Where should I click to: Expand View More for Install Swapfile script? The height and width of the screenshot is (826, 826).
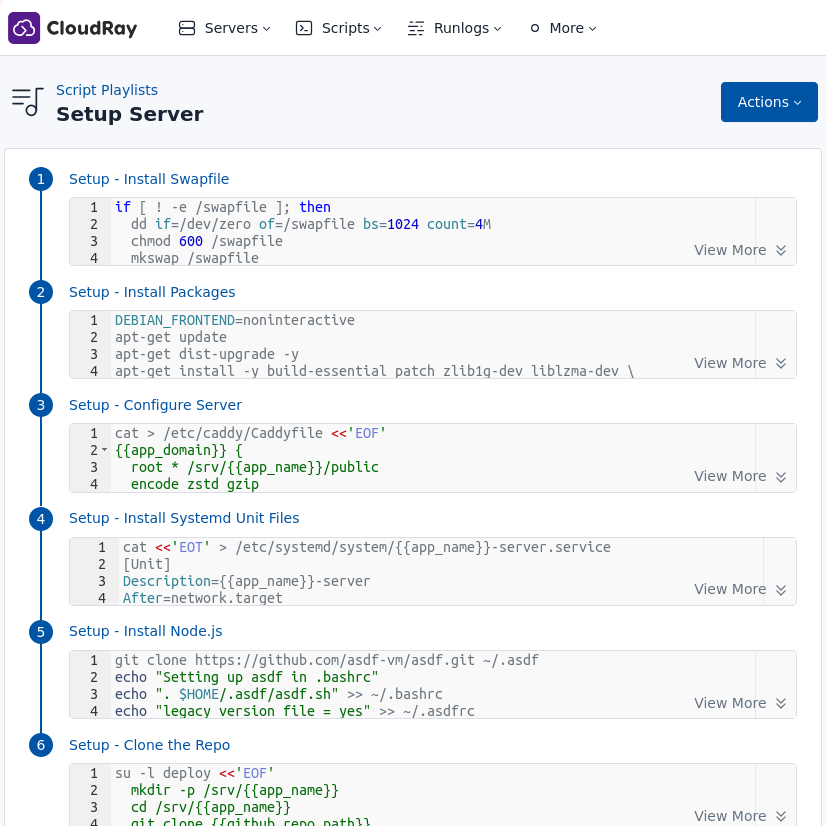coord(740,250)
